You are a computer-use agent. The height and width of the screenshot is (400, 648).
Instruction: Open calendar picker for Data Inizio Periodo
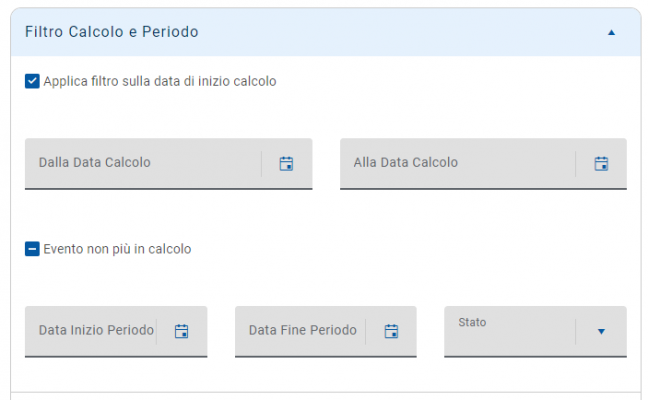182,331
